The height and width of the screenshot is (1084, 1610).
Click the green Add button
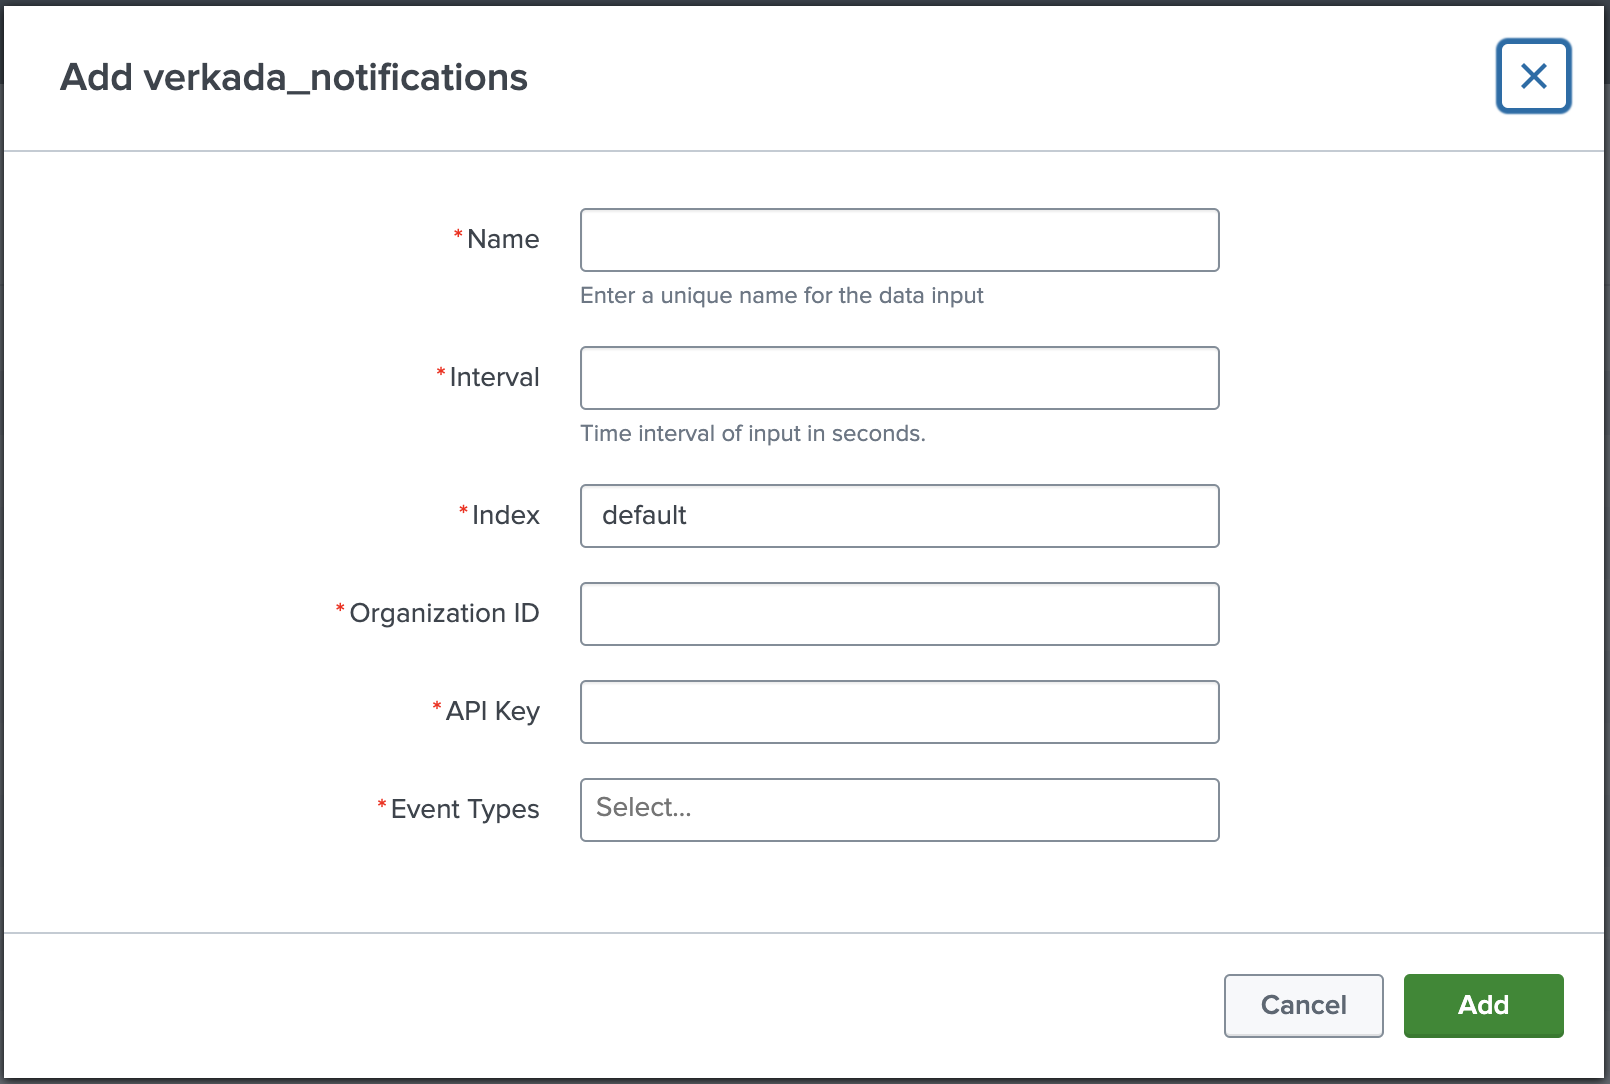coord(1483,1005)
